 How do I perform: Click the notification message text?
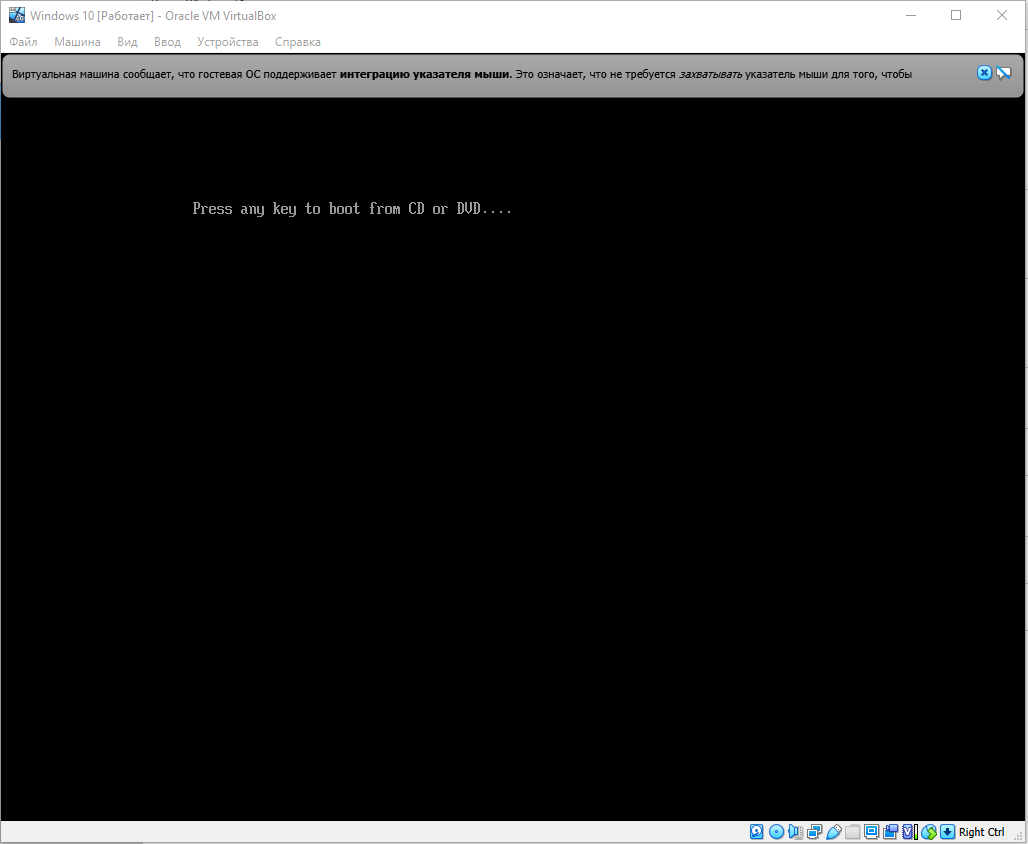point(462,74)
